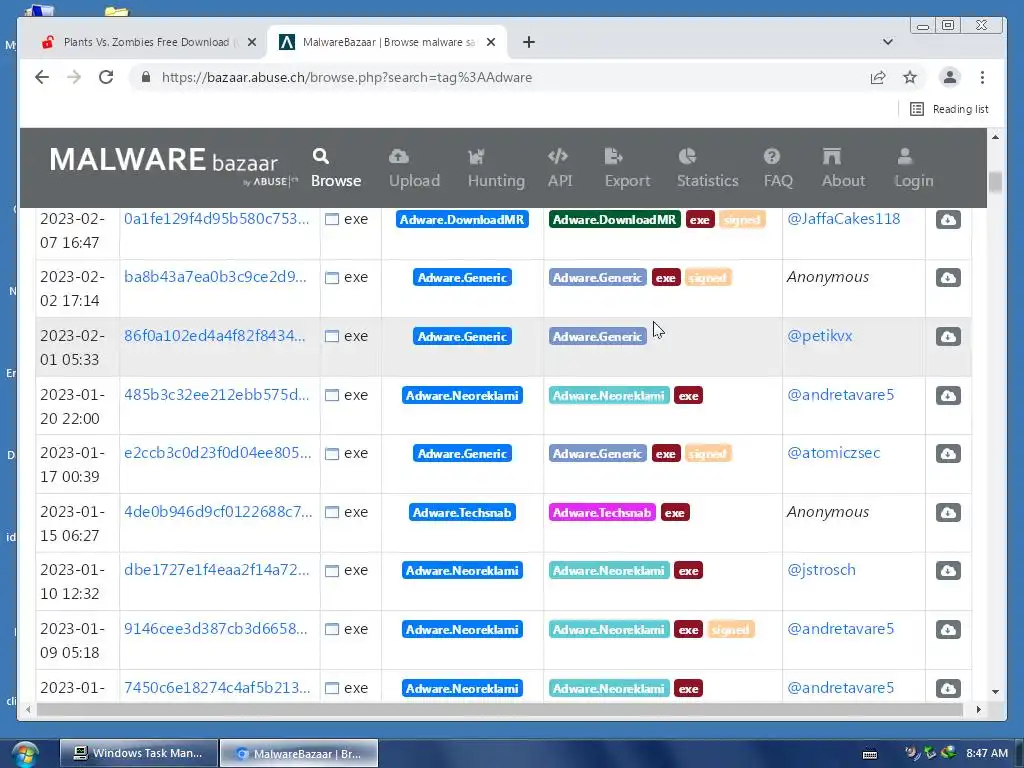The width and height of the screenshot is (1024, 768).
Task: Open the About page
Action: click(843, 168)
